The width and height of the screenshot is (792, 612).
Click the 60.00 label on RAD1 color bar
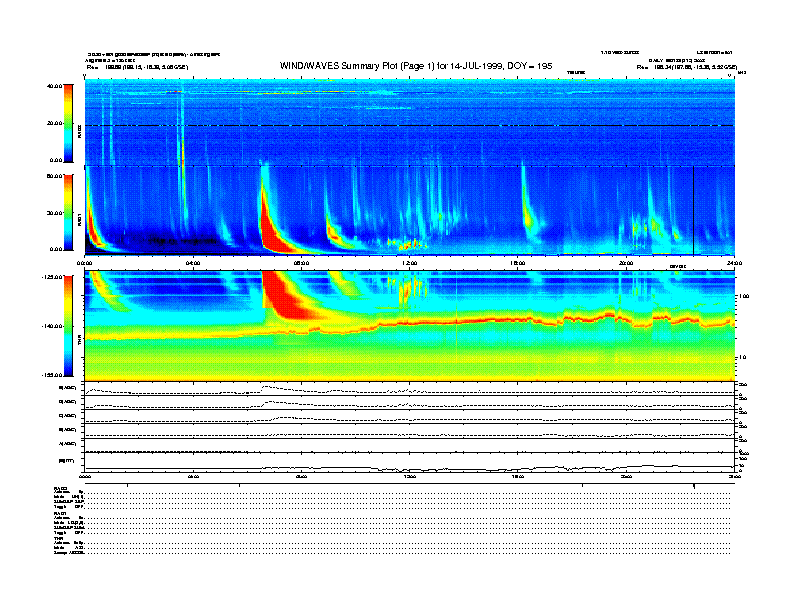pos(55,176)
